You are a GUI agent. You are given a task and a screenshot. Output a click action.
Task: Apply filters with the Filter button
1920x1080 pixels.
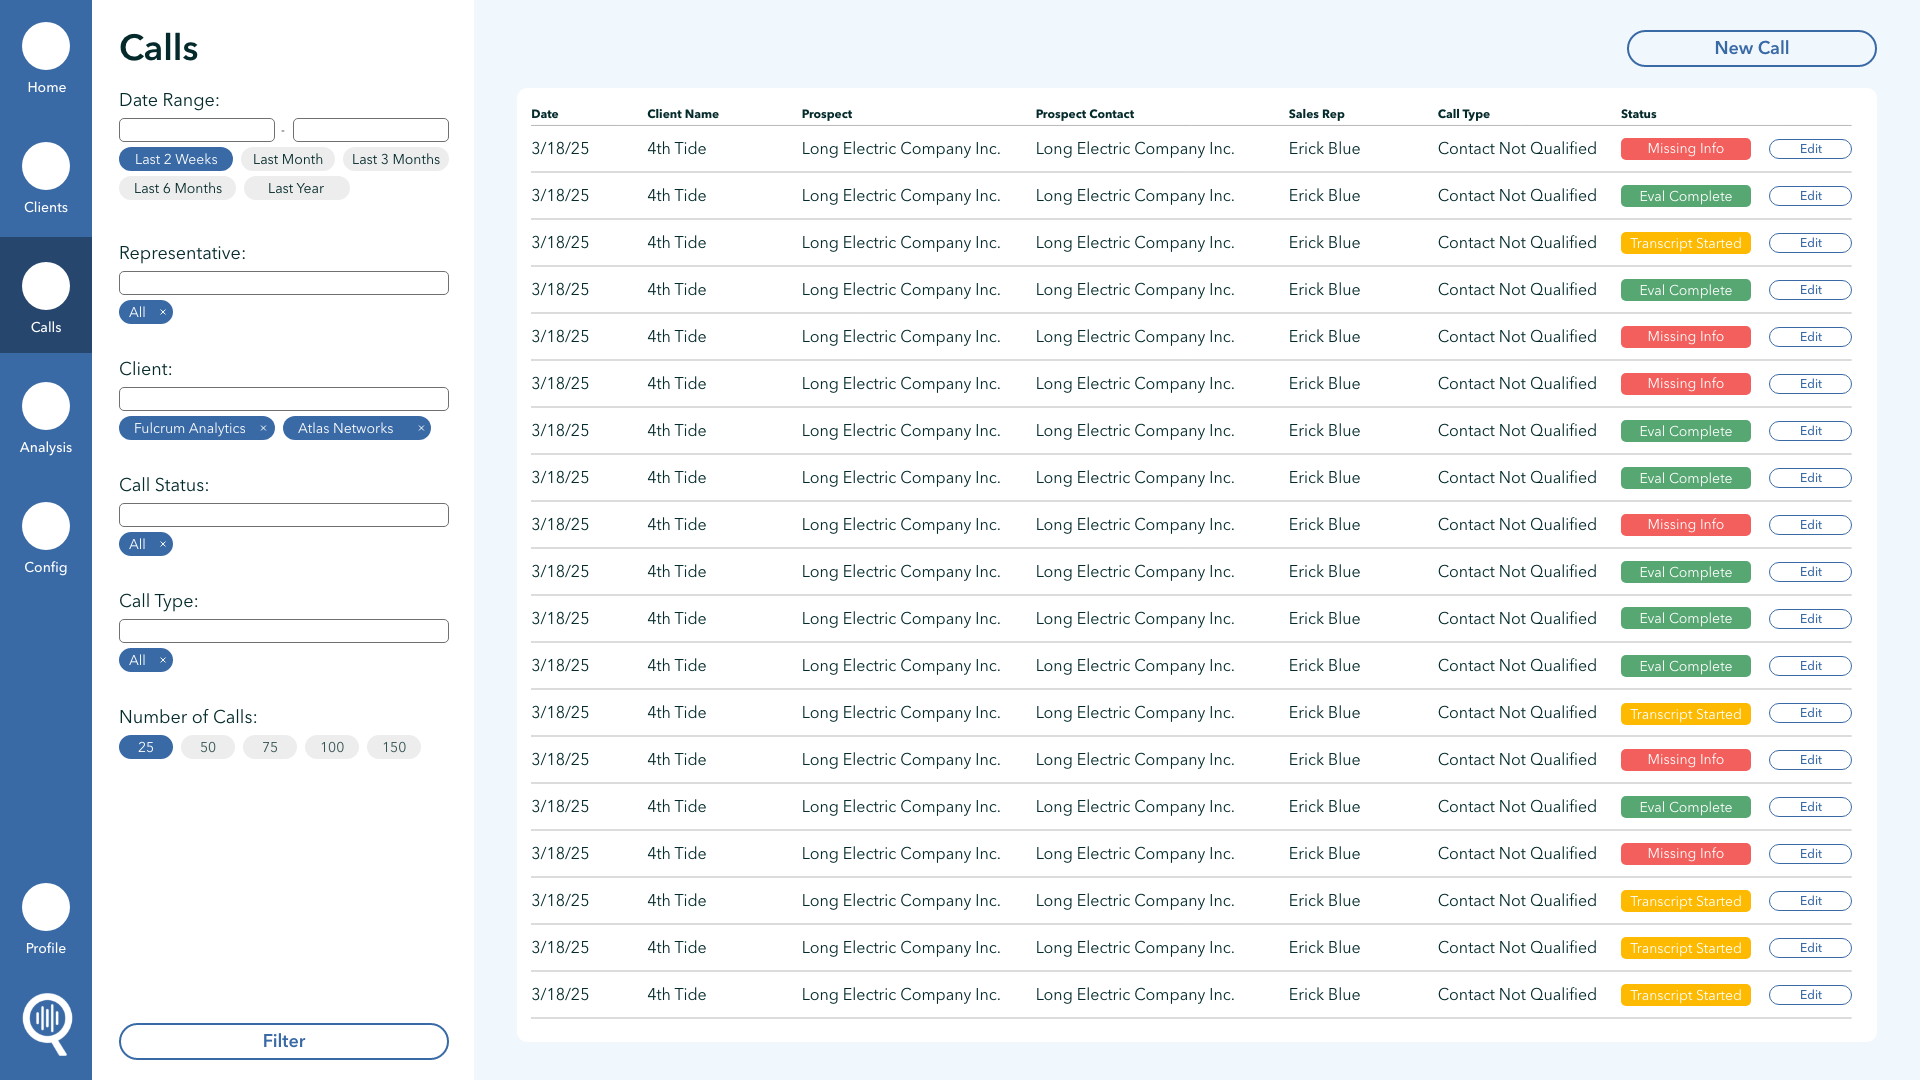(x=284, y=1041)
